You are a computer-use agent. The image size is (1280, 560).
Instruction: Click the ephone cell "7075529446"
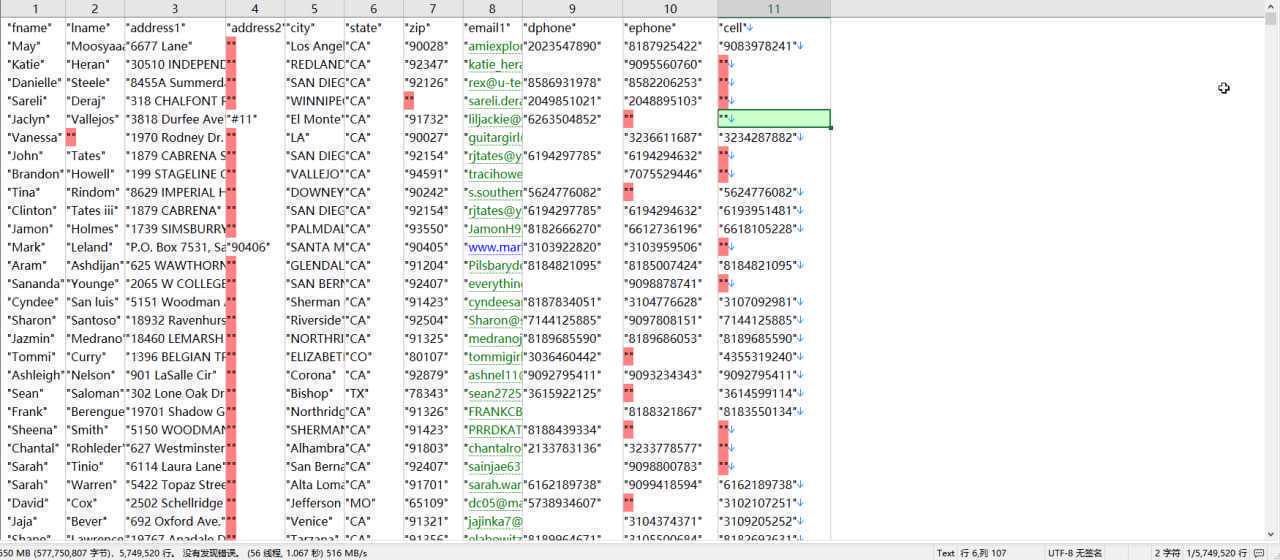click(x=670, y=174)
